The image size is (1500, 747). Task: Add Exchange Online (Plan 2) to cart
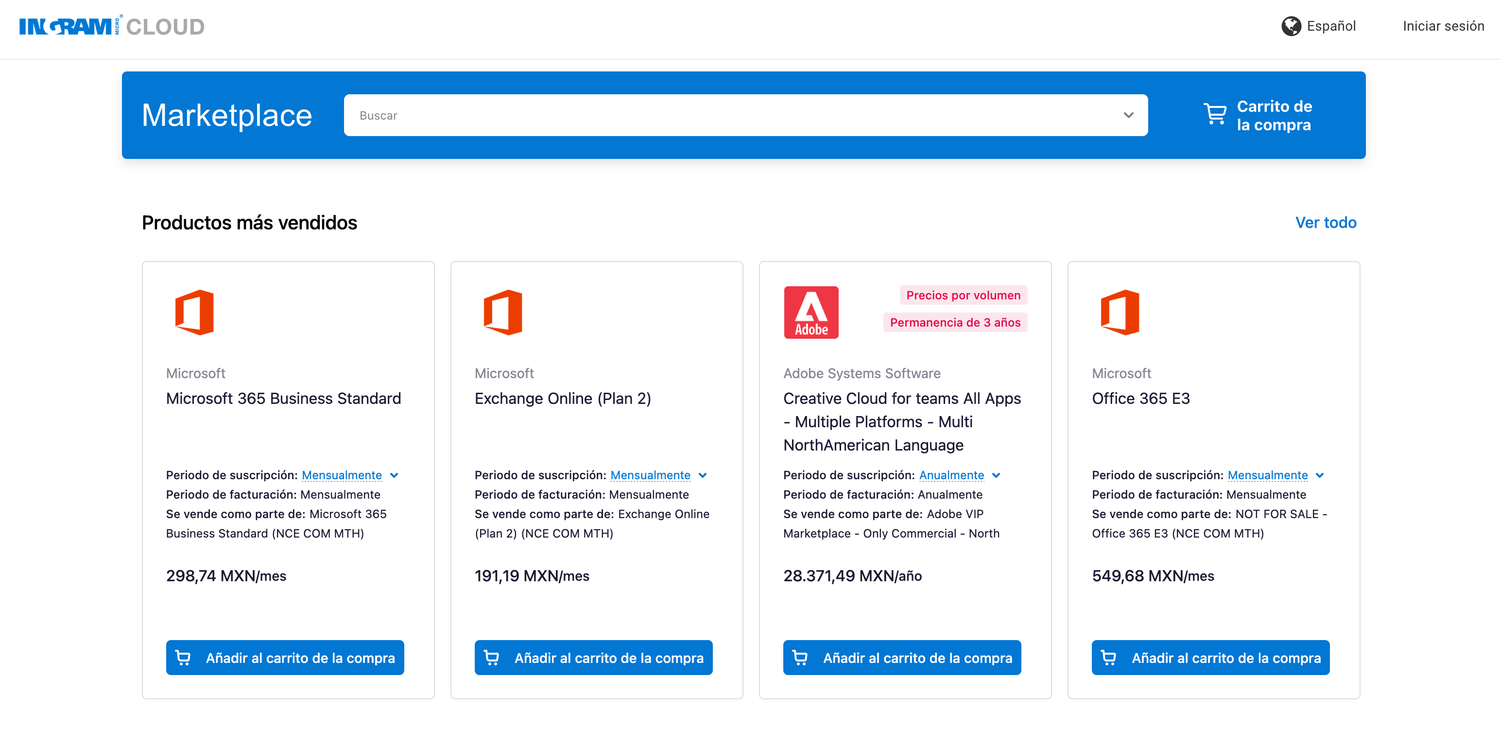click(x=593, y=658)
